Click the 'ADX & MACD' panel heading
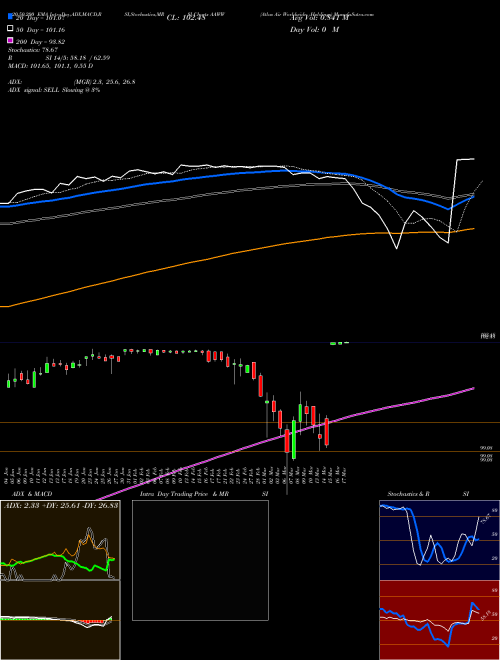Viewport: 500px width, 660px height. (x=32, y=494)
